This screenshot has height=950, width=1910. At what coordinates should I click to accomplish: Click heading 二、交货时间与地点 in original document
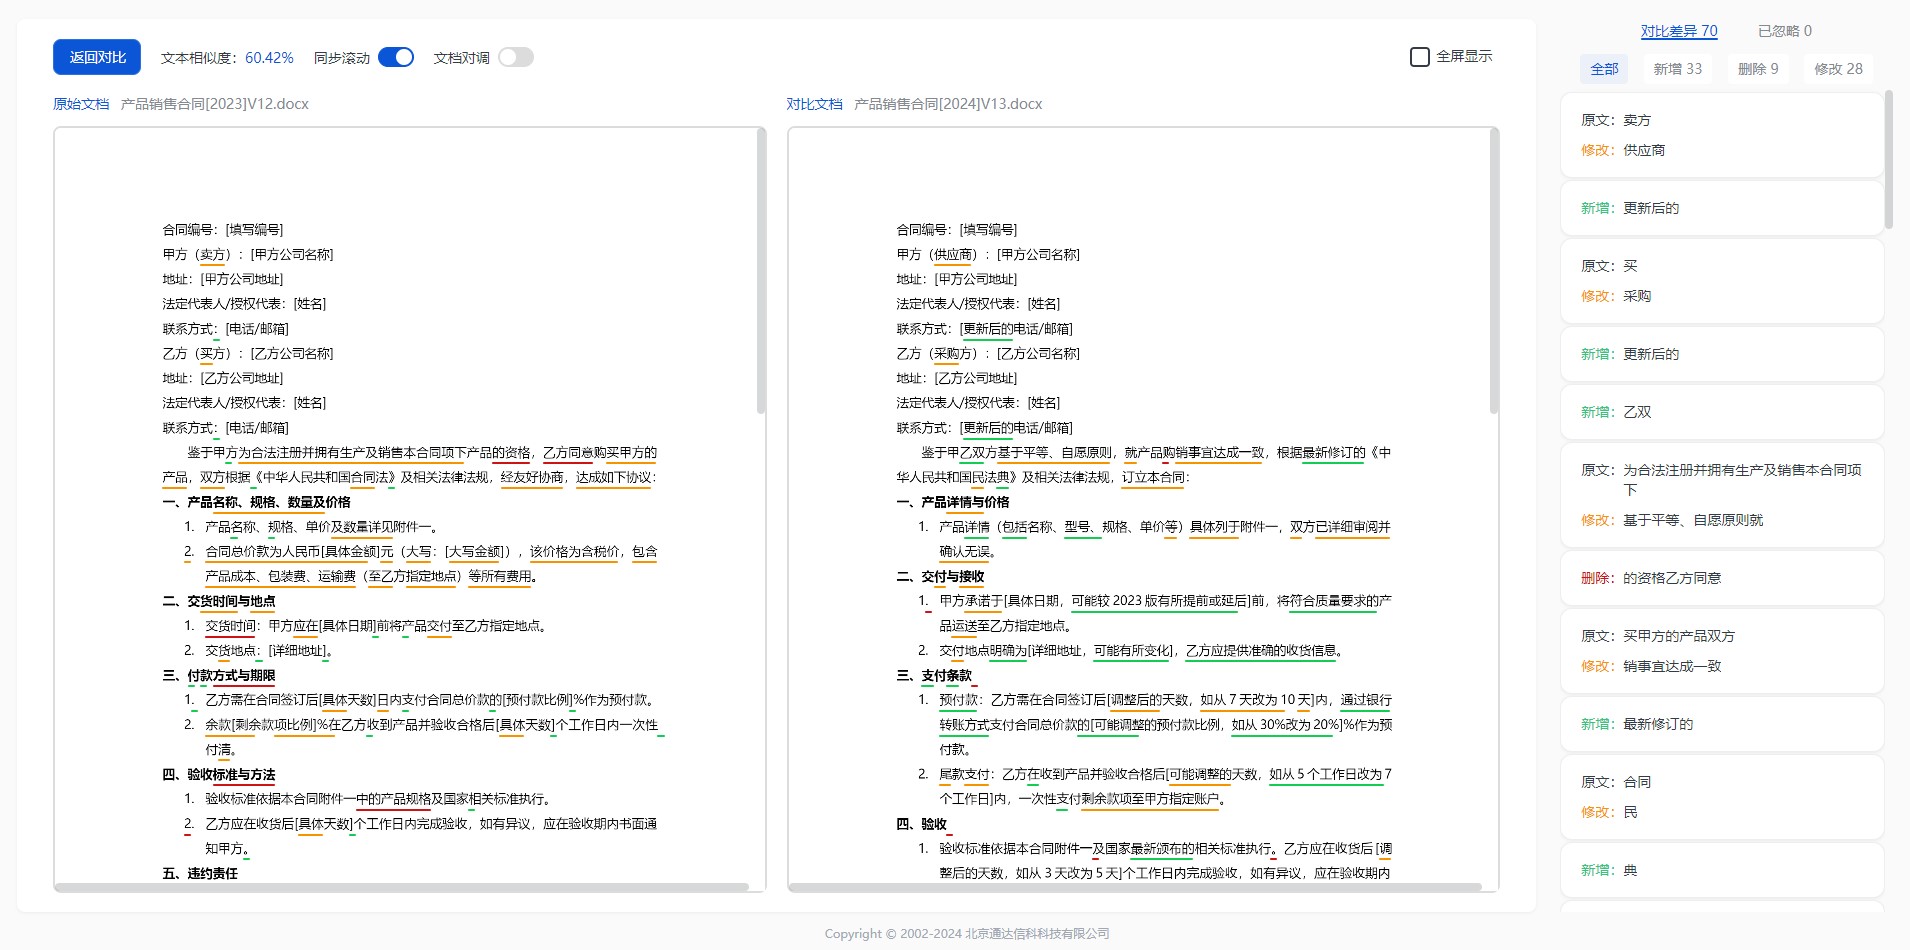[219, 601]
